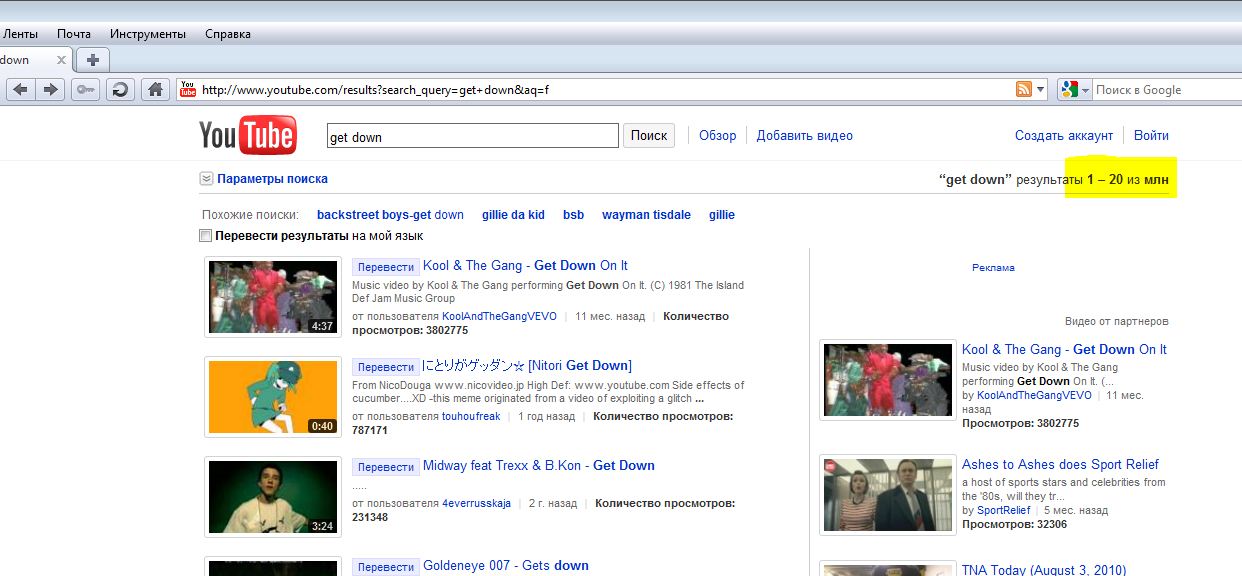
Task: Open the Midway feat Trexx thumbnail
Action: [x=273, y=497]
